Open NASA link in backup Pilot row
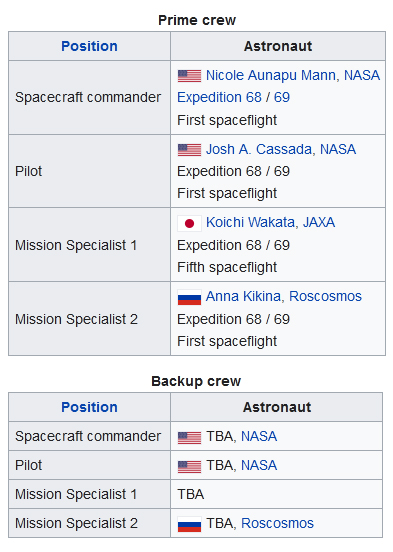 (x=259, y=465)
